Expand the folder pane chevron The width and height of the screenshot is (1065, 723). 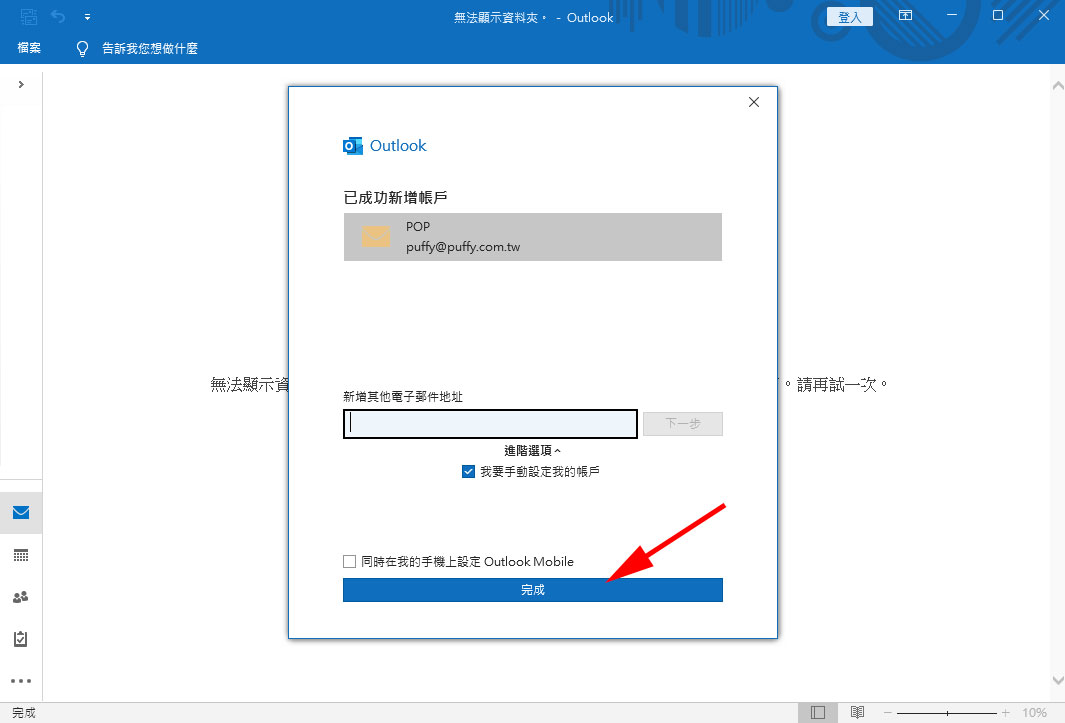(x=21, y=84)
